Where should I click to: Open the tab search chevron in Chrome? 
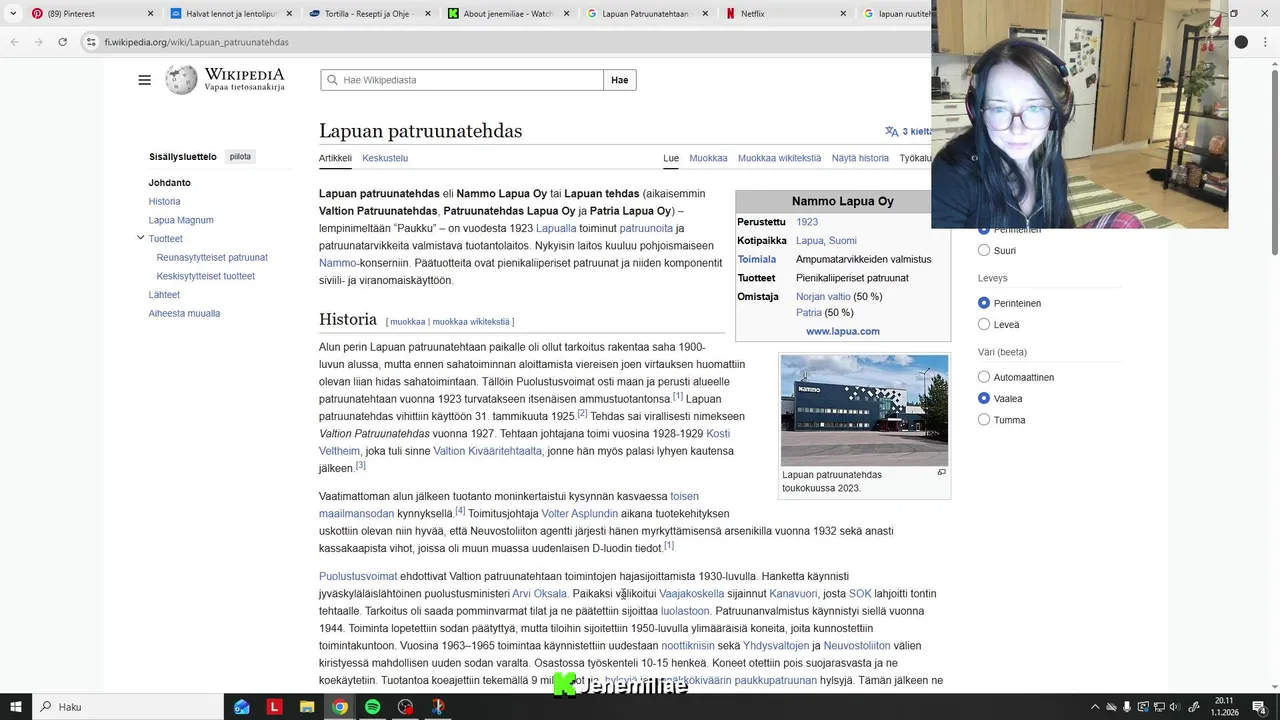click(12, 14)
